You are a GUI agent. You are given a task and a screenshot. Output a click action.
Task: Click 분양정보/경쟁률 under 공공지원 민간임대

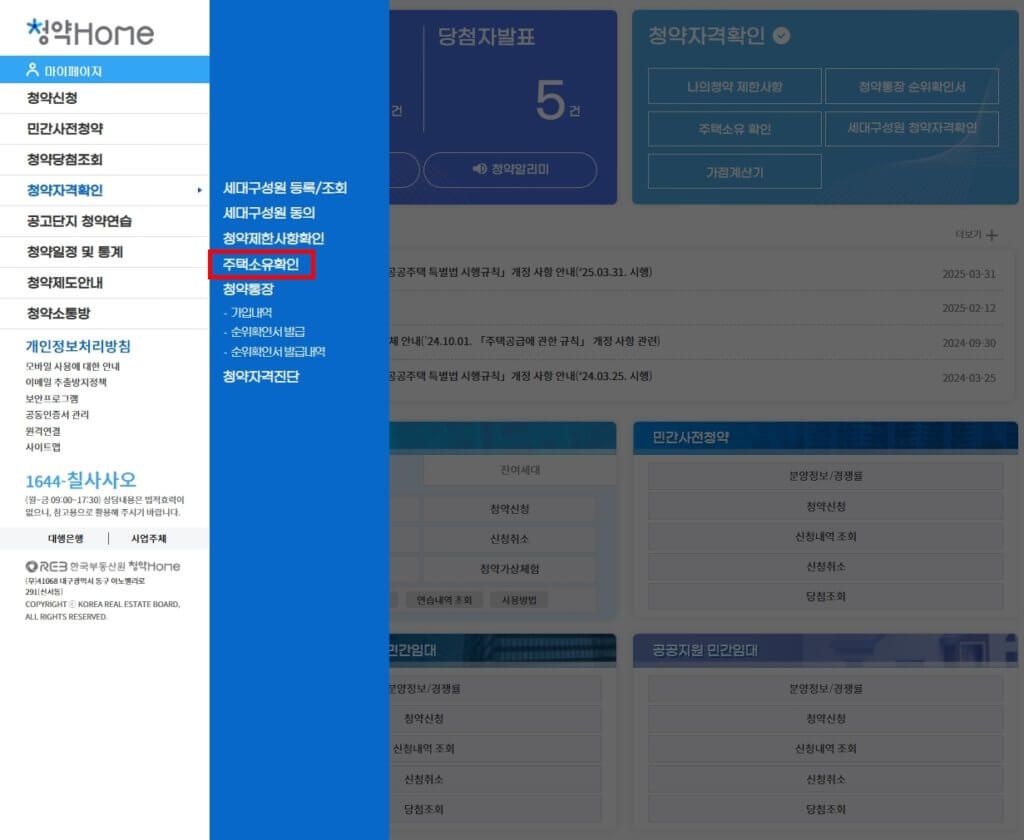826,688
